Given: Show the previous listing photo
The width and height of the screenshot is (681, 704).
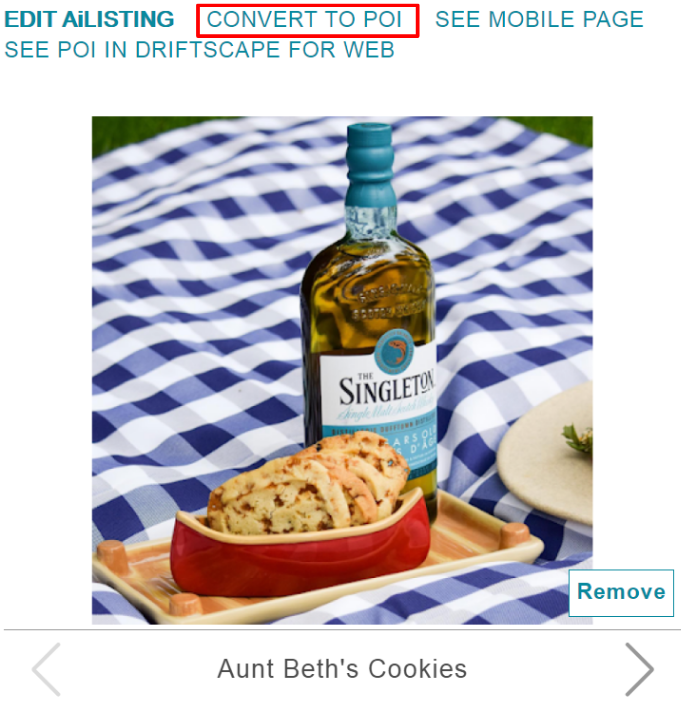Looking at the screenshot, I should tap(46, 669).
